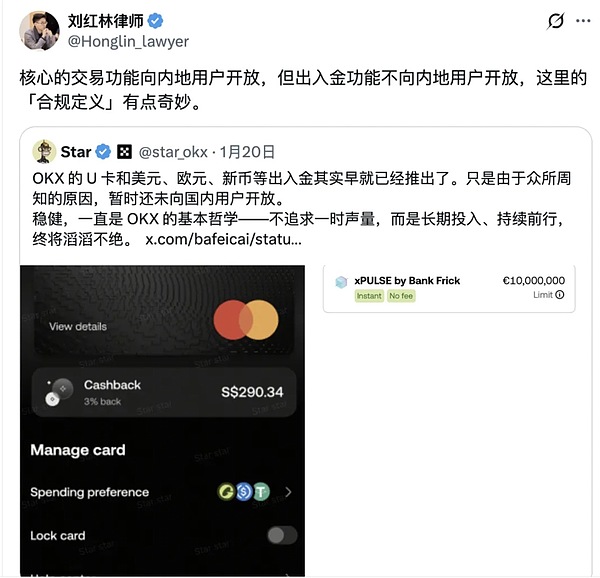Click the Instant tag under xPULSE
Image resolution: width=600 pixels, height=578 pixels.
pyautogui.click(x=369, y=296)
